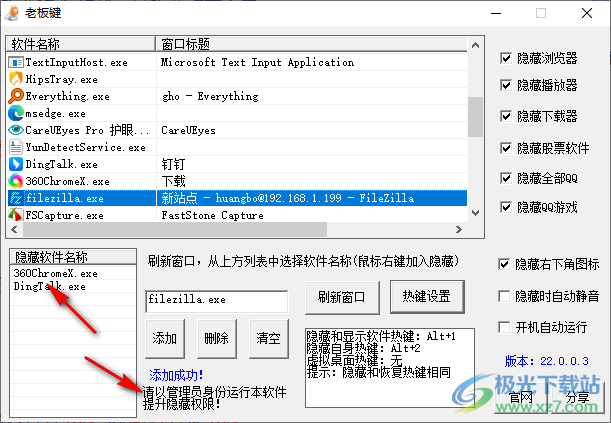Click 'Microsoft Text Input Application' window title

(x=257, y=62)
